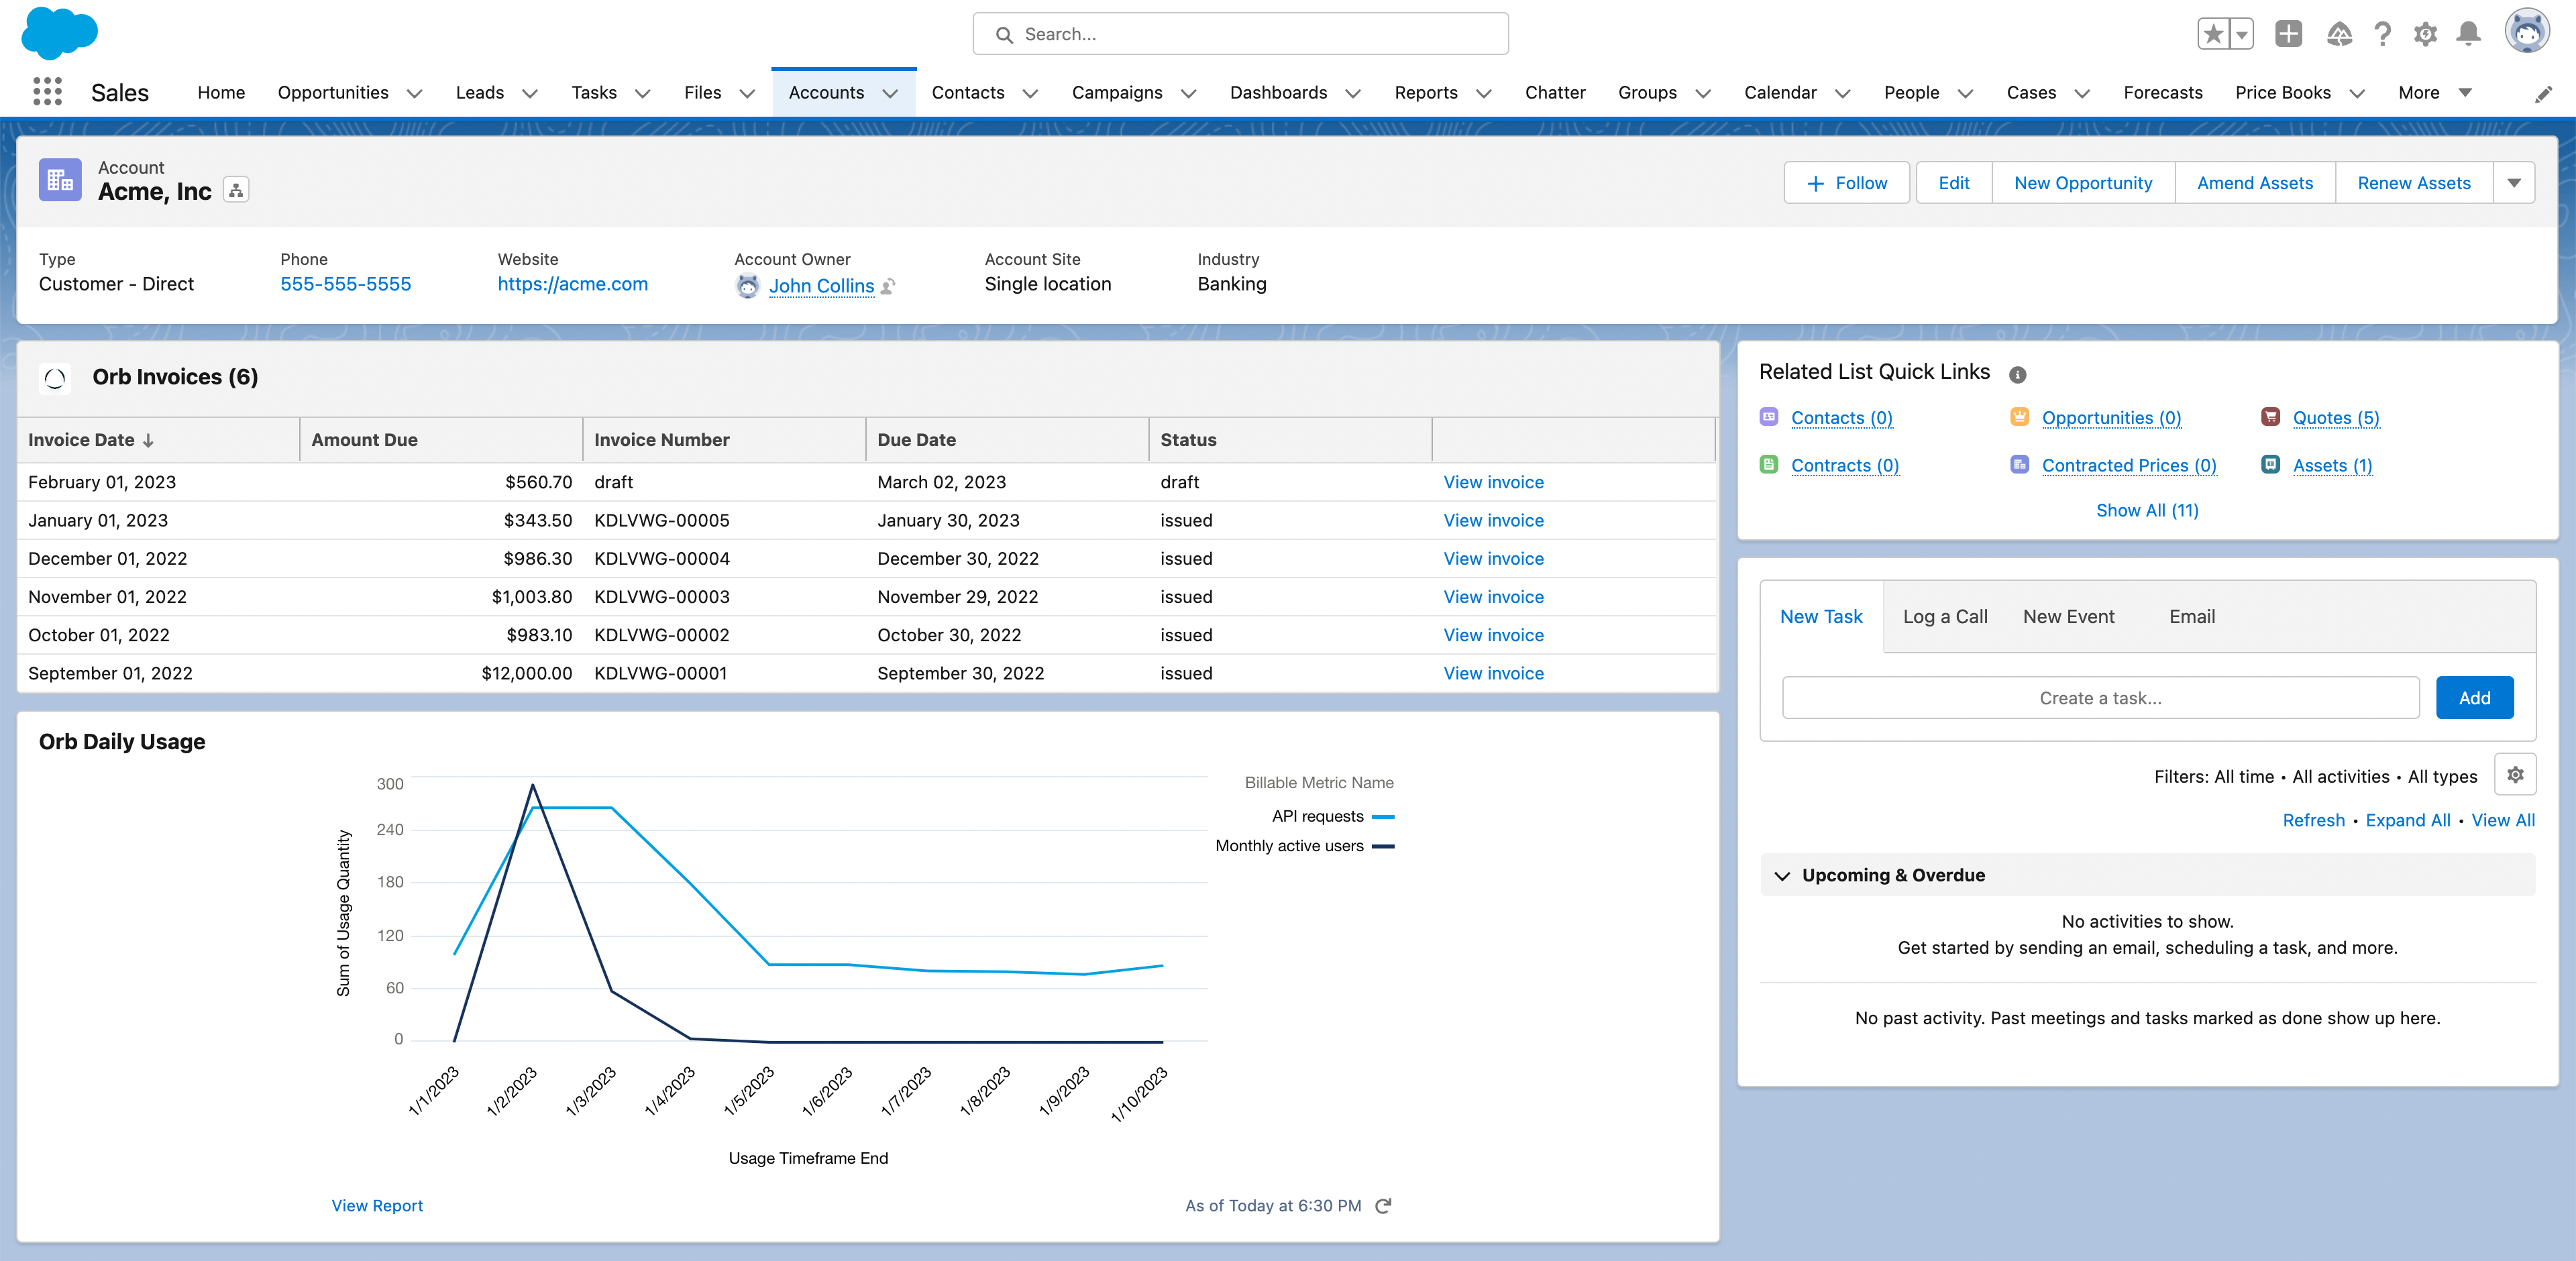Click the Search box
2576x1261 pixels.
1240,34
